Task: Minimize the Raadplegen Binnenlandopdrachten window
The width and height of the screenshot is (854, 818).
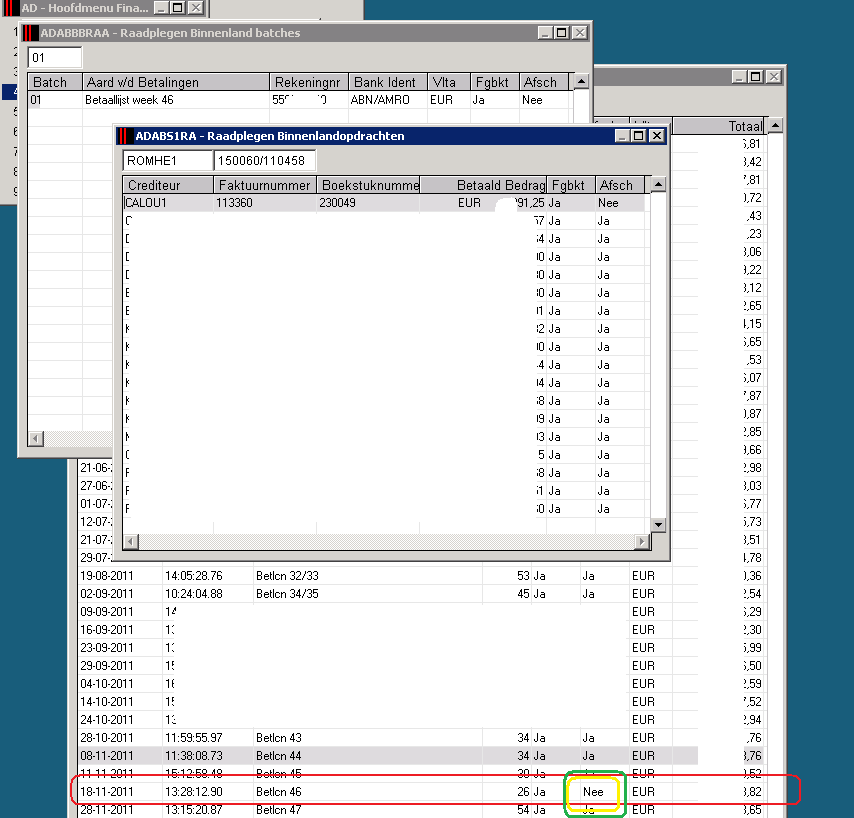Action: click(x=622, y=136)
